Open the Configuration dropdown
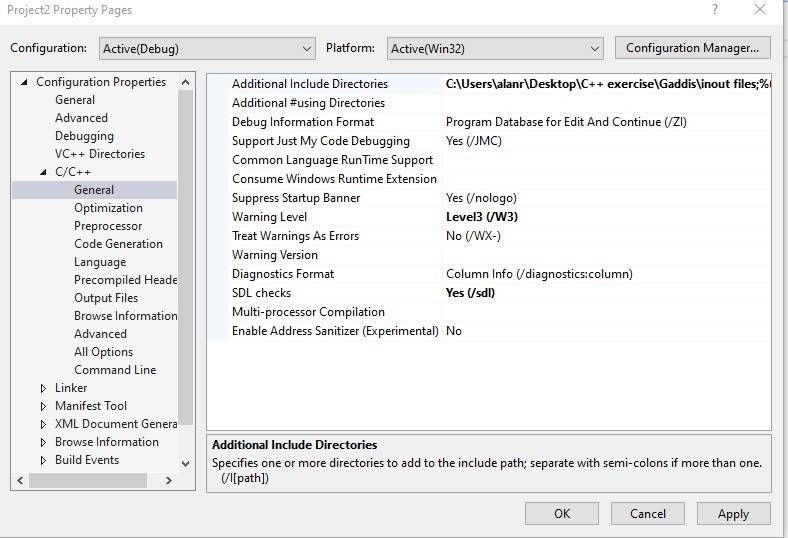This screenshot has width=788, height=538. coord(207,48)
